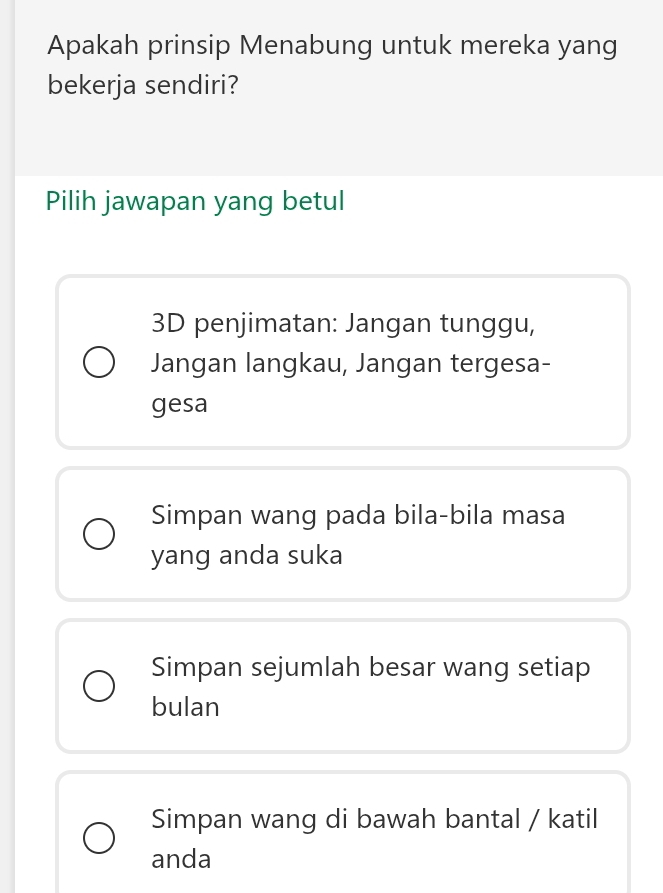663x893 pixels.
Task: Click the word 'gesa' in first option
Action: point(180,403)
